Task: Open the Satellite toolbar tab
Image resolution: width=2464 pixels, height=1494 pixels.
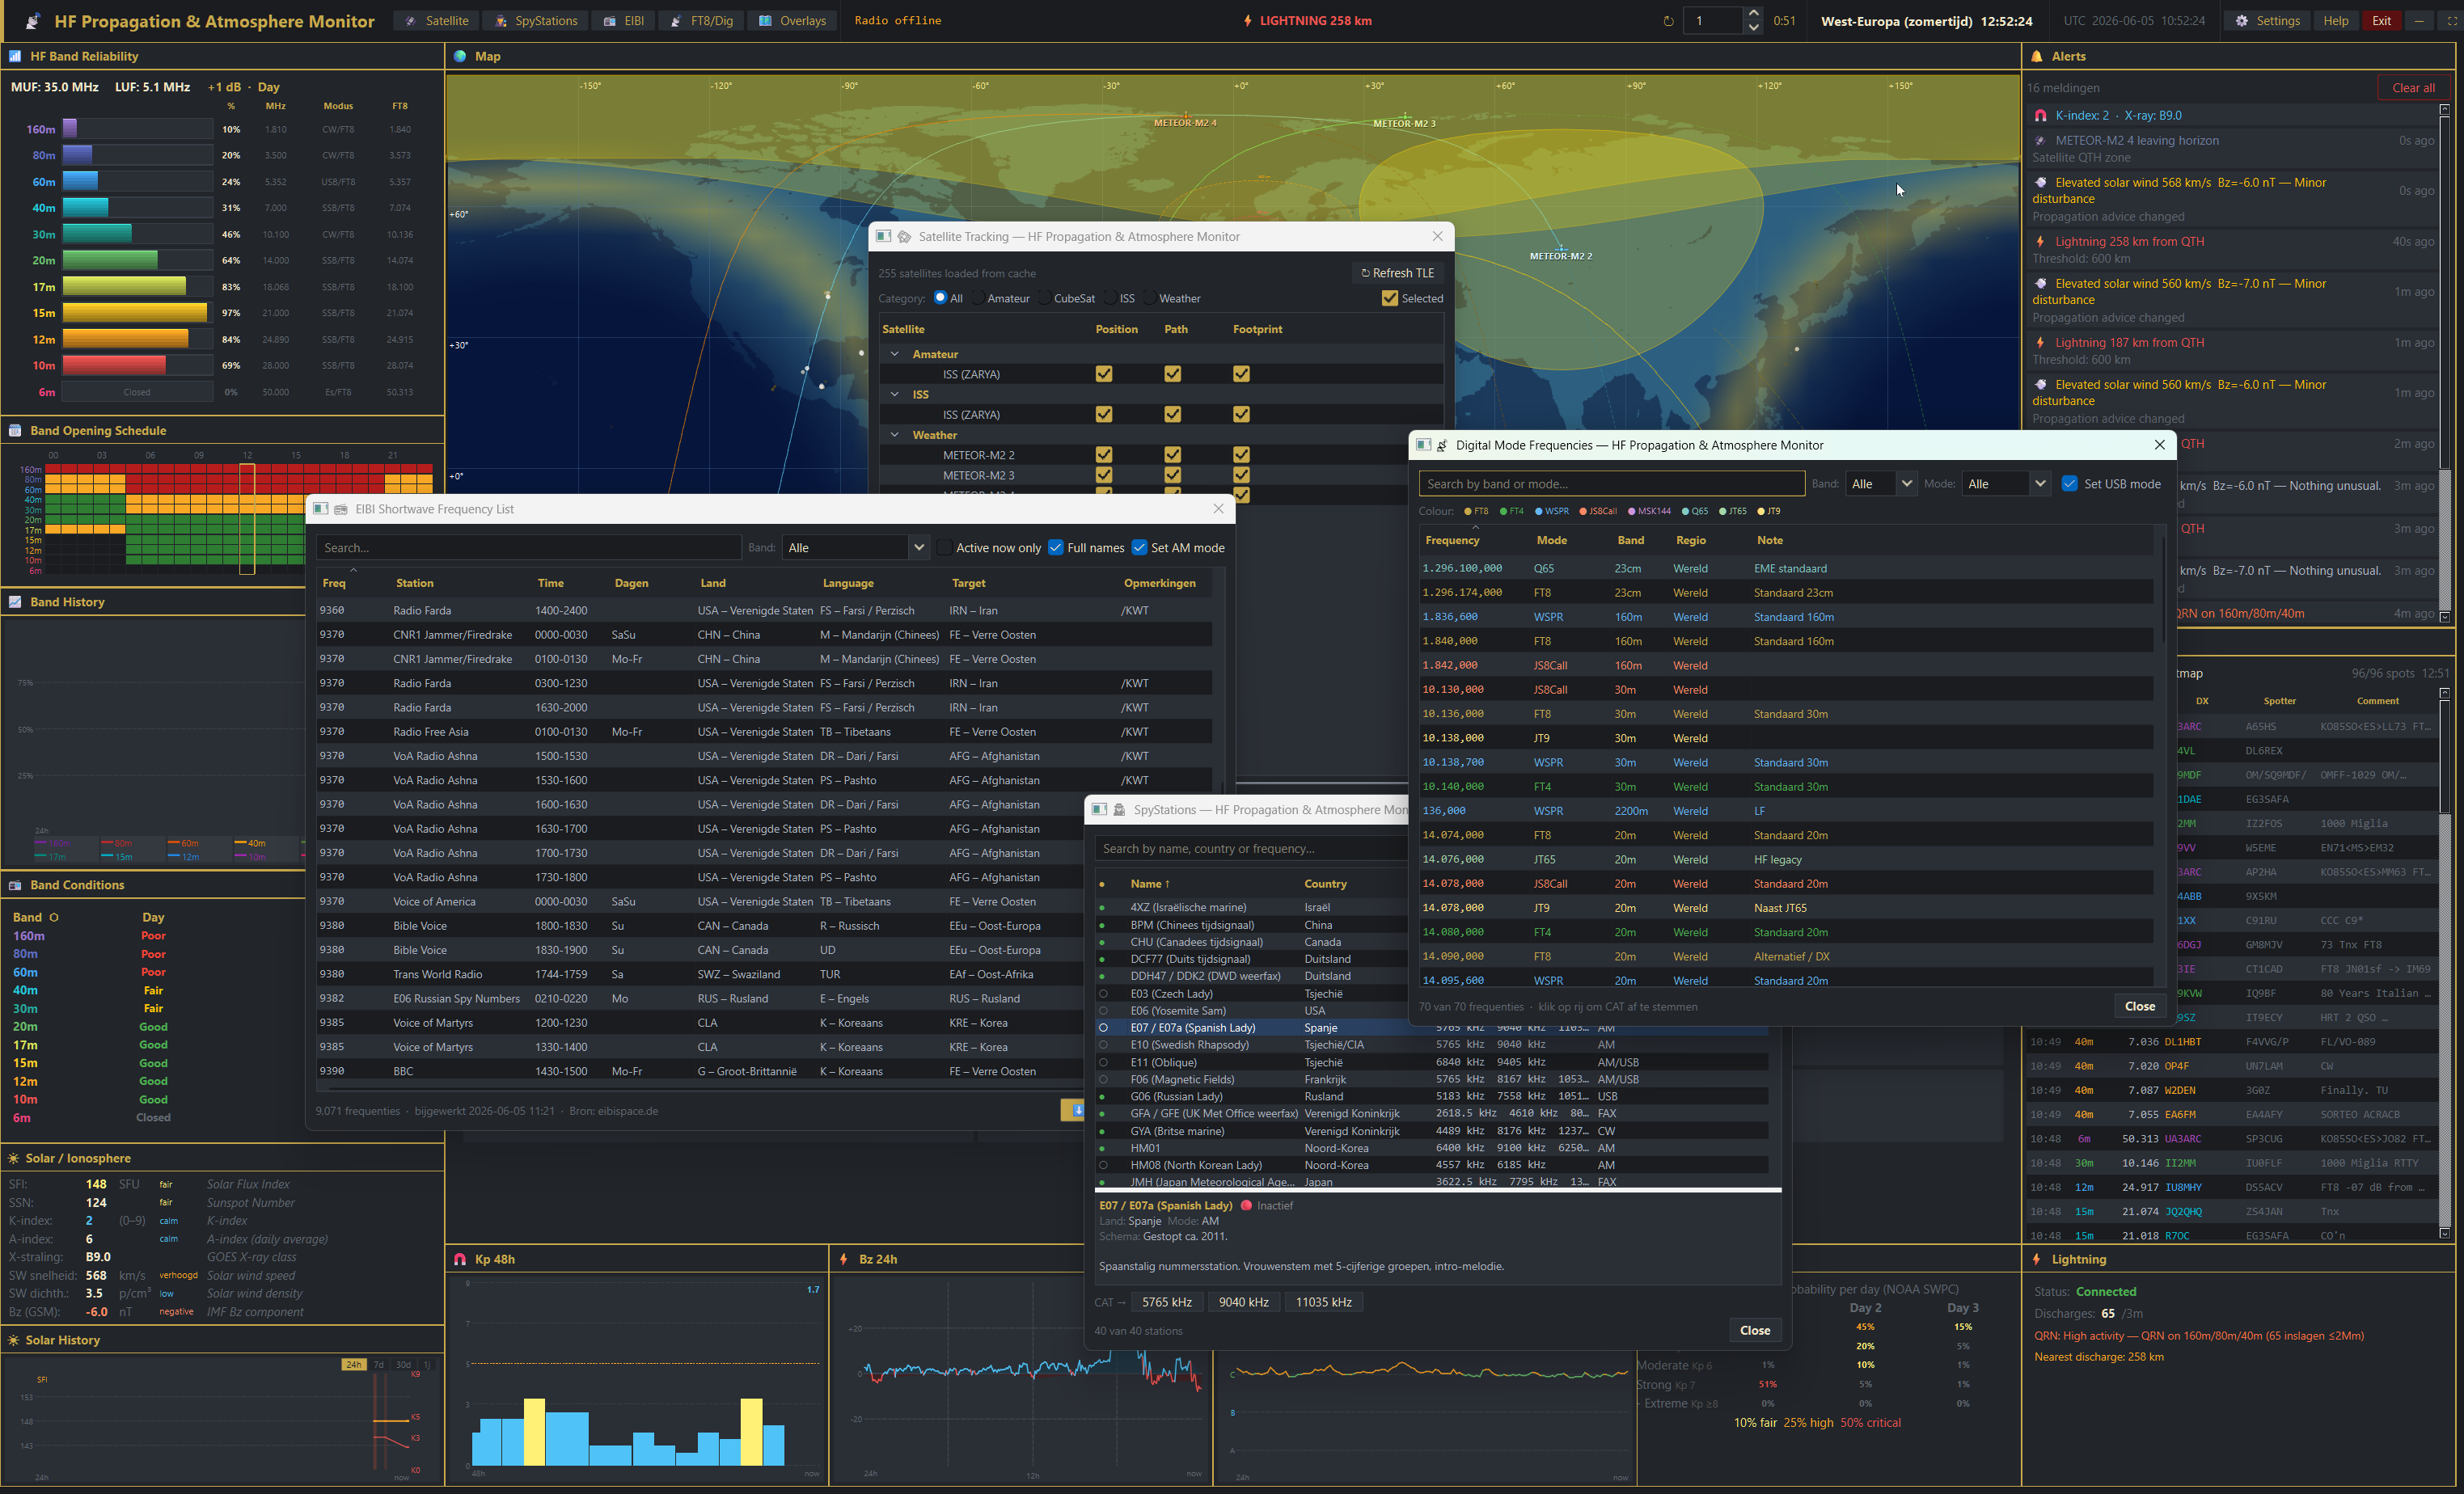Action: (436, 21)
